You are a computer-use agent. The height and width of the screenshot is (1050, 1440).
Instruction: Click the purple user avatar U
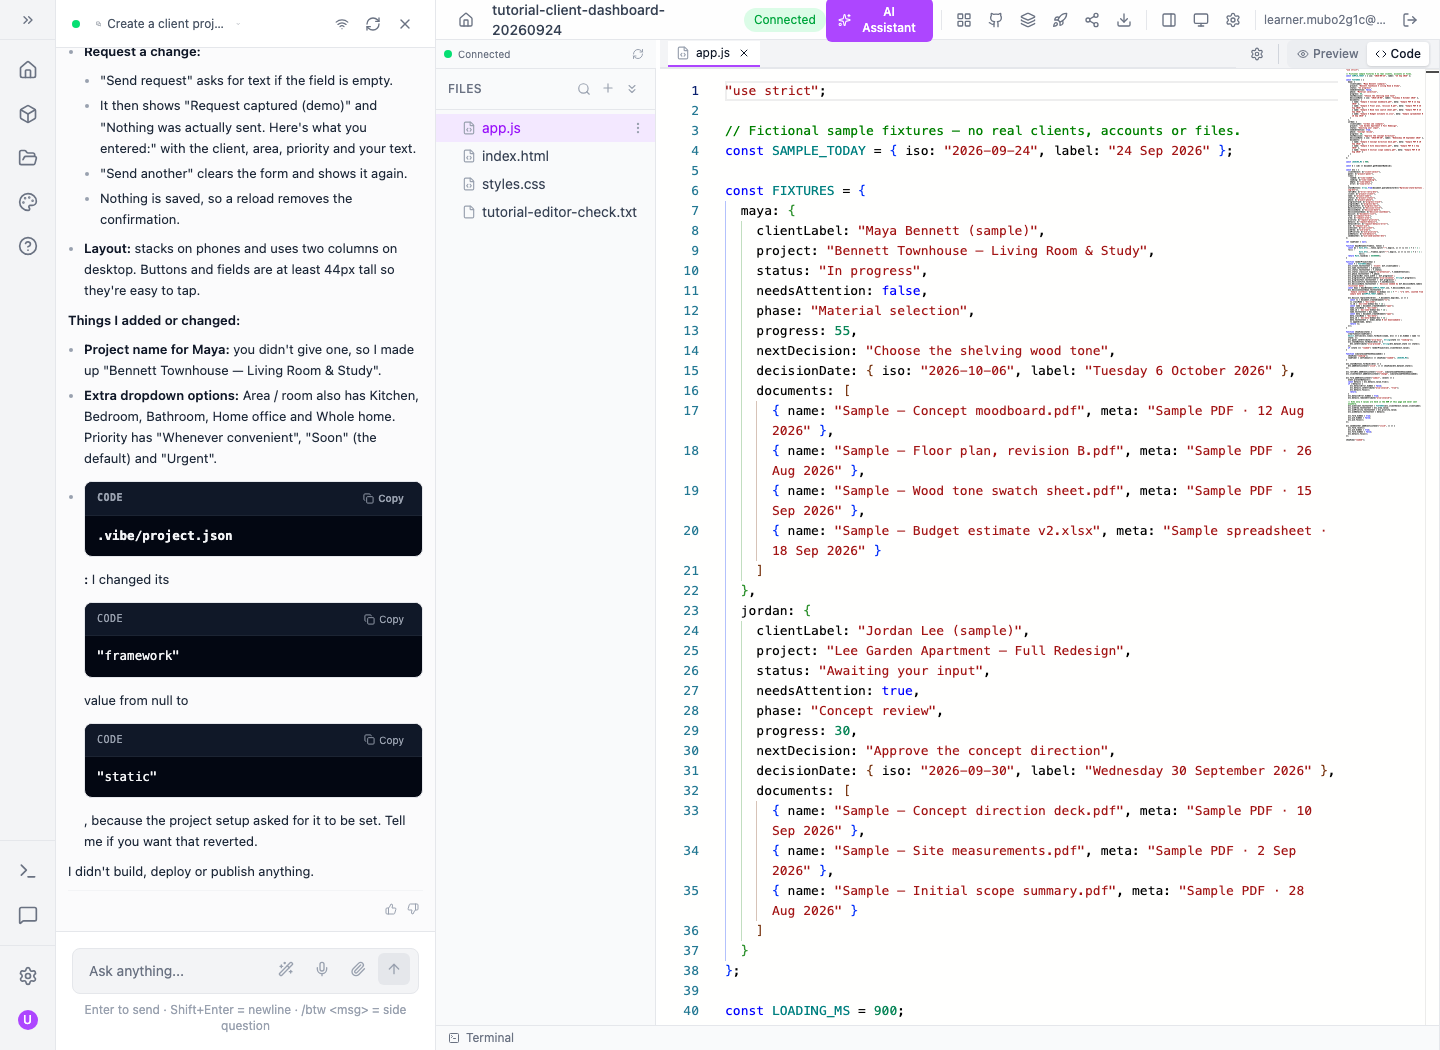28,1020
